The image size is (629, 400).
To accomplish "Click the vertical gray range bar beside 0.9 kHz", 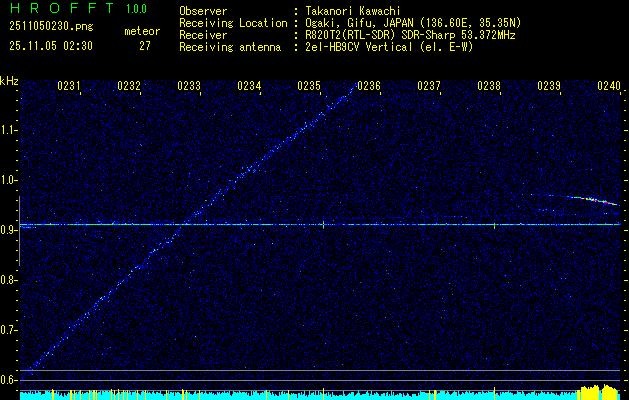I will click(19, 231).
